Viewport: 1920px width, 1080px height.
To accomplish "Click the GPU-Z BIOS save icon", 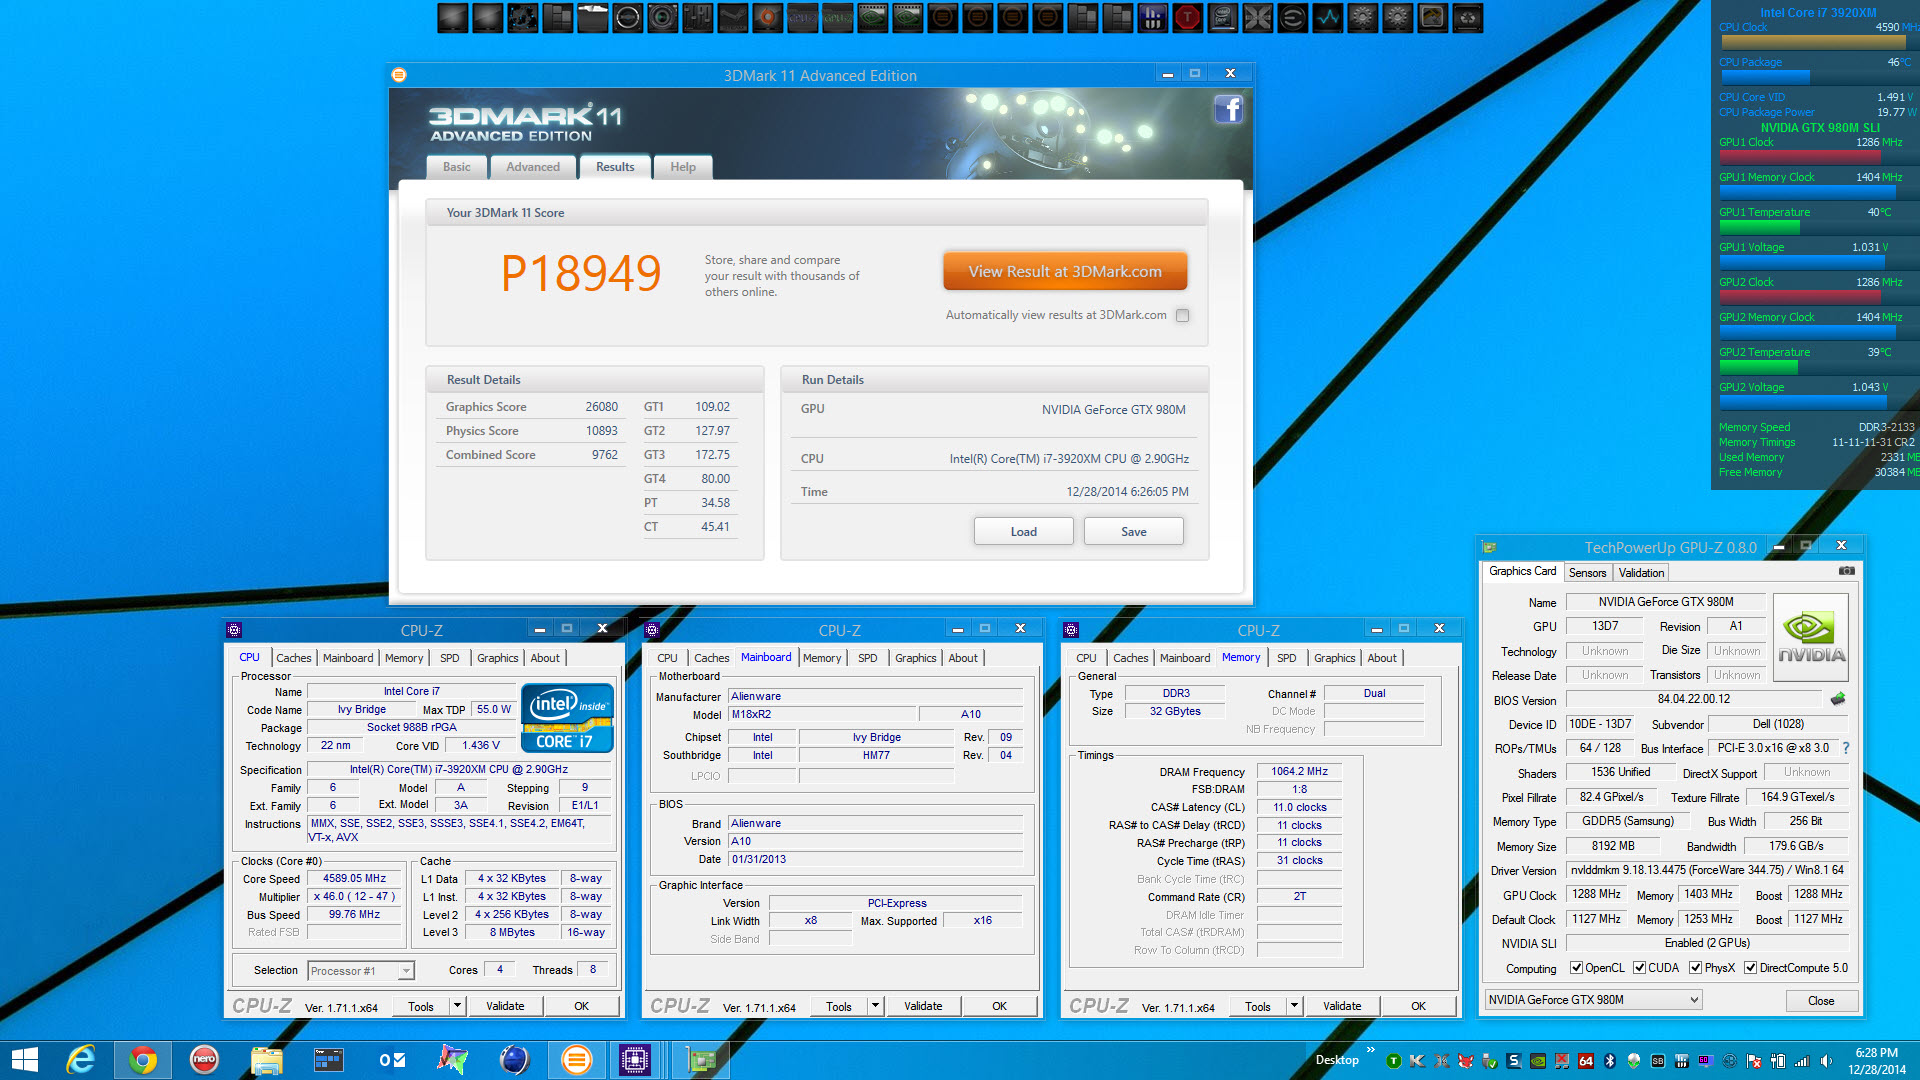I will [x=1837, y=699].
